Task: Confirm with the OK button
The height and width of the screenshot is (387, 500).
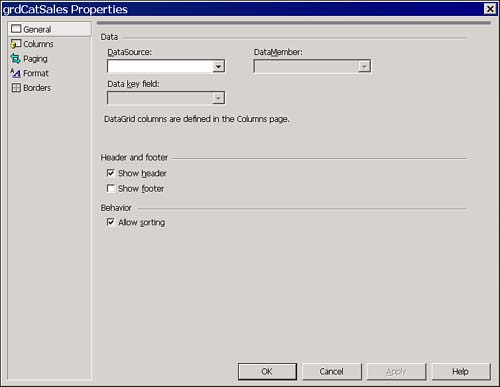Action: coord(267,371)
